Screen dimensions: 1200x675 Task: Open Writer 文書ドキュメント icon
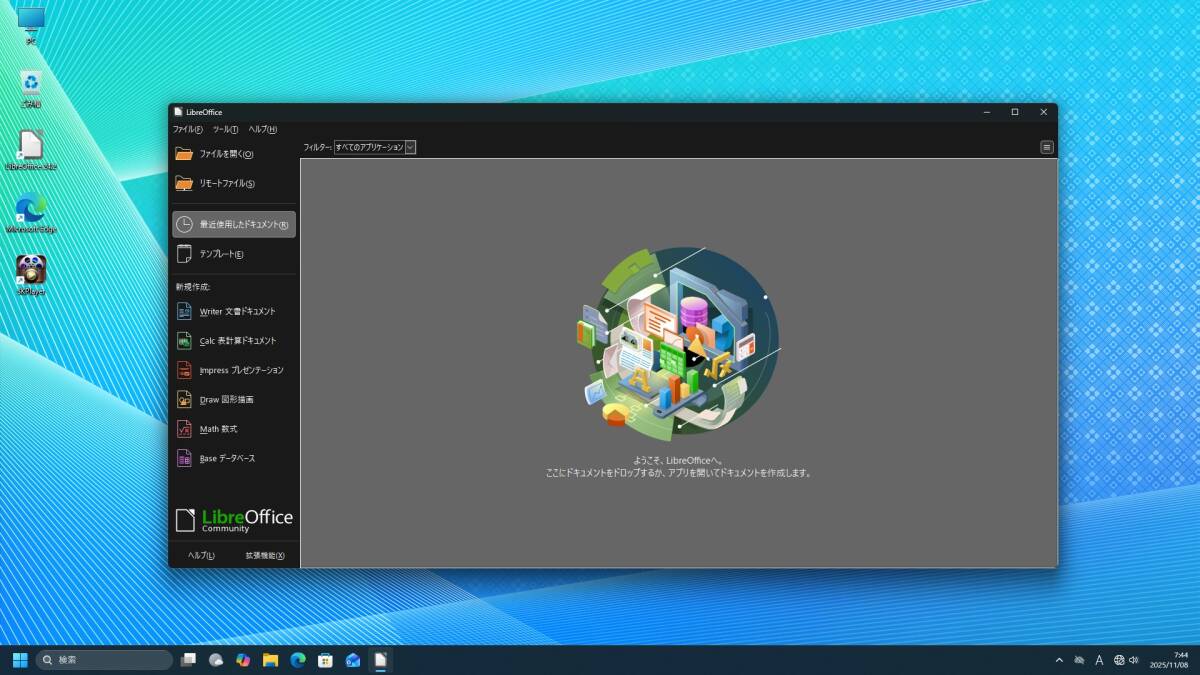184,311
